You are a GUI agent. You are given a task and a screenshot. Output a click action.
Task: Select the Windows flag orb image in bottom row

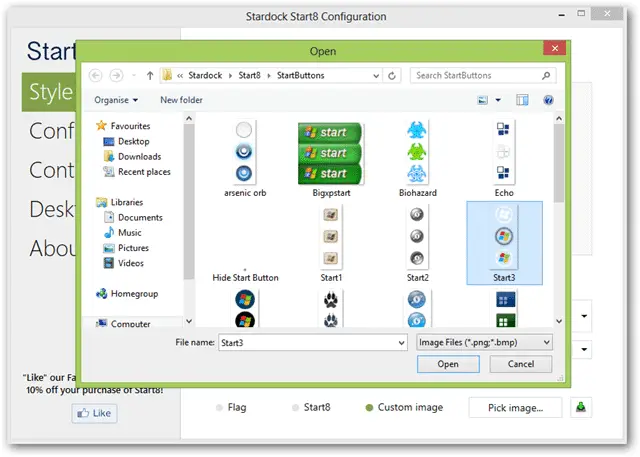pyautogui.click(x=245, y=309)
